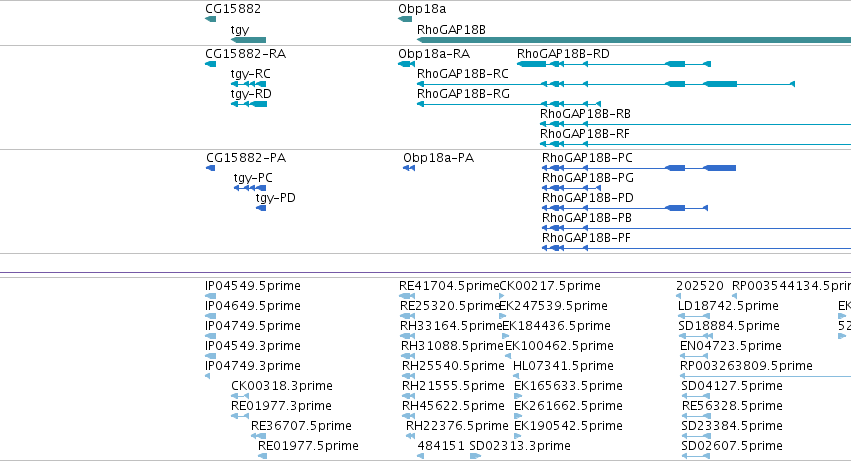Click EST RE36707.5prime
851x461 pixels.
click(x=301, y=427)
